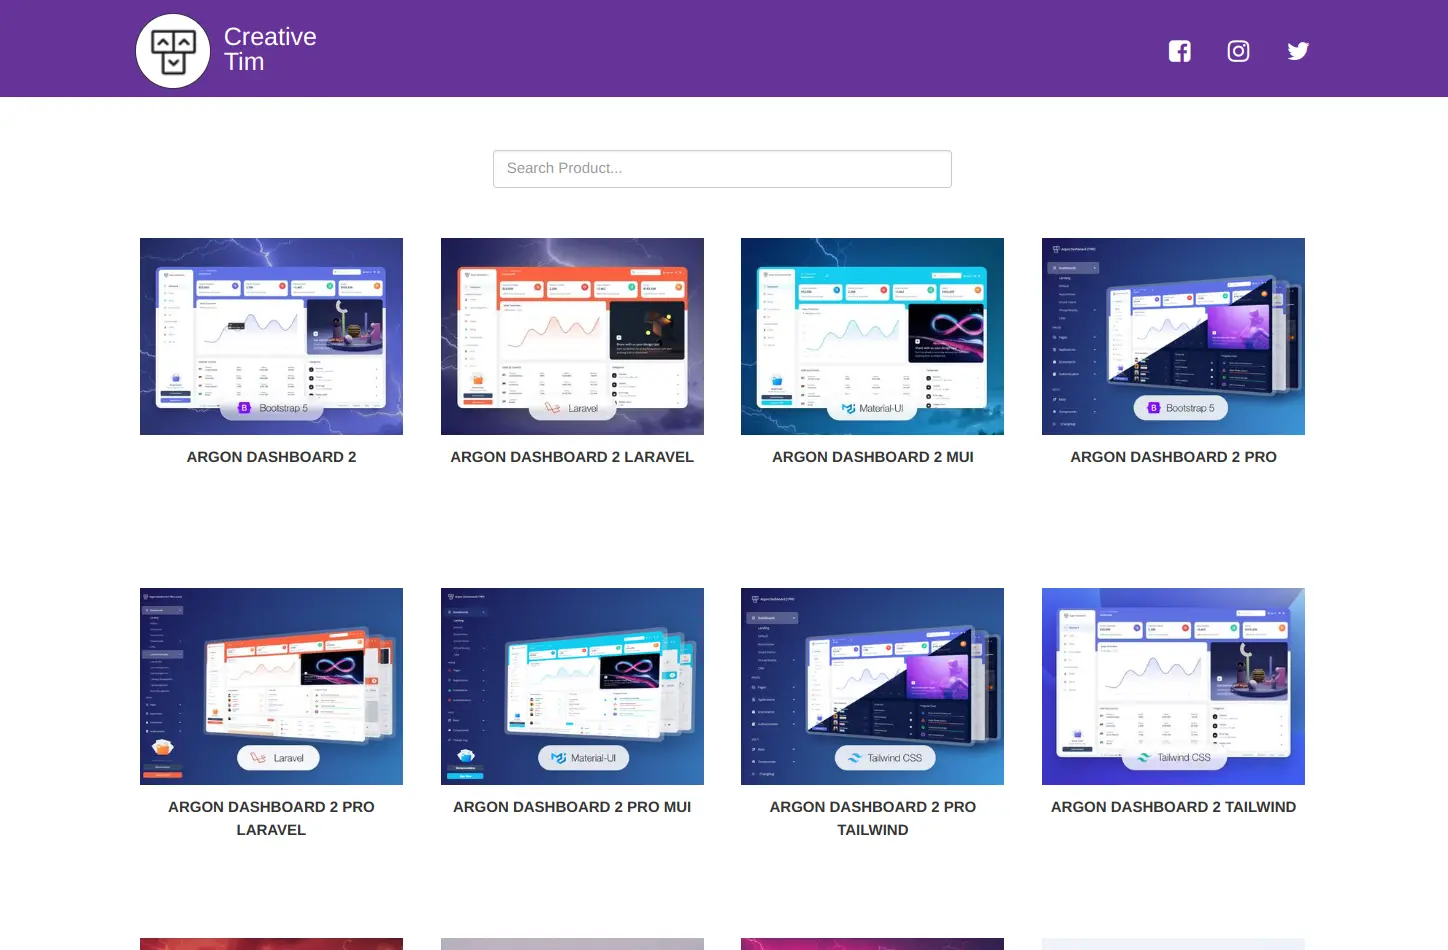Screen dimensions: 1448x950
Task: Click the 'ARGON DASHBOARD 2' title
Action: (271, 457)
